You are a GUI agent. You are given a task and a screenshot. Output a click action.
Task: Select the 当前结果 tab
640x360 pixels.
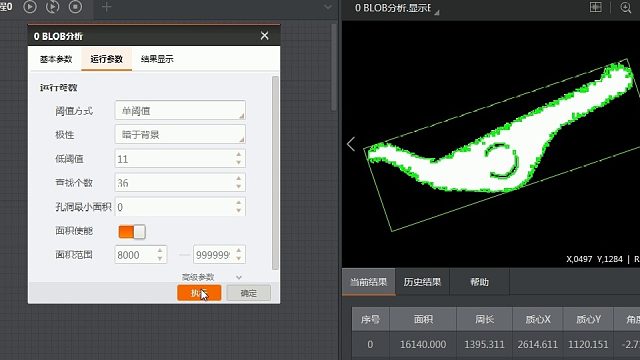(369, 282)
